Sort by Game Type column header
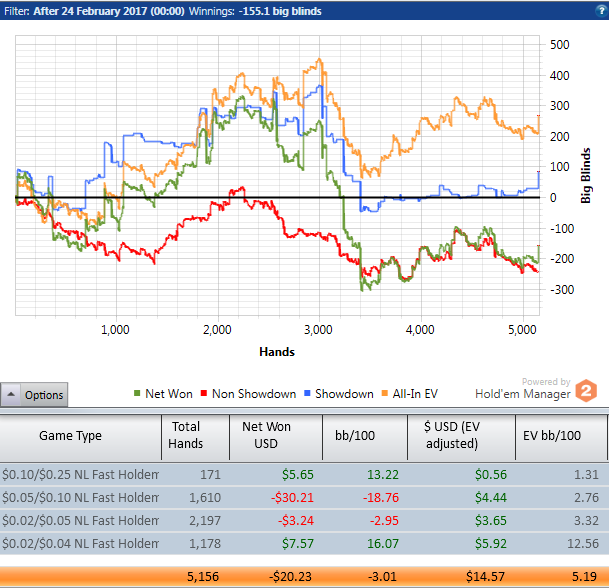The image size is (609, 588). coord(80,437)
